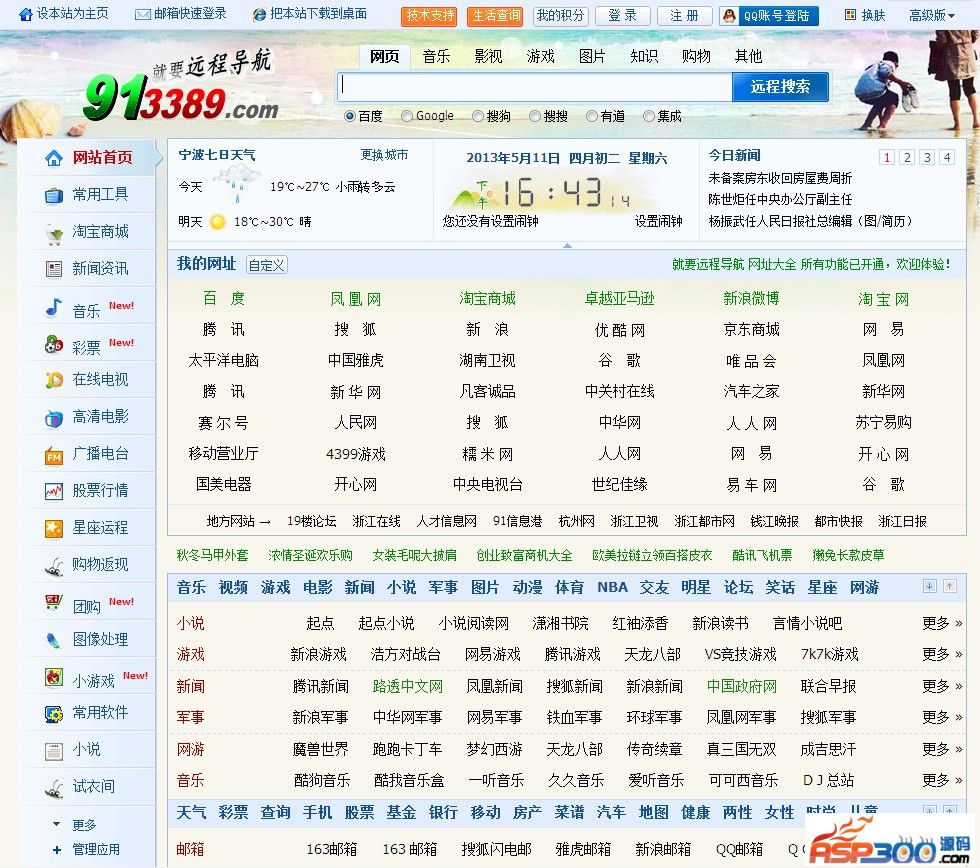This screenshot has width=980, height=868.
Task: Click the 远程搜索 search button
Action: click(x=780, y=87)
